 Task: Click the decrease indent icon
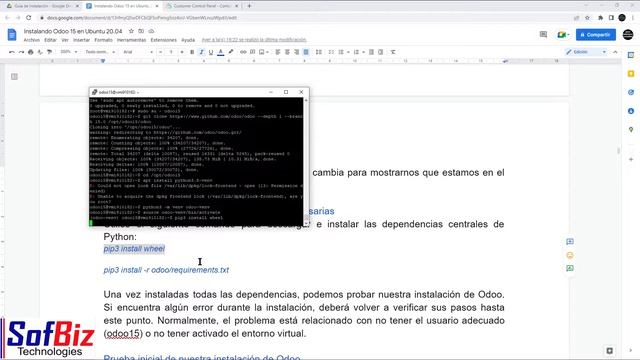tap(371, 52)
